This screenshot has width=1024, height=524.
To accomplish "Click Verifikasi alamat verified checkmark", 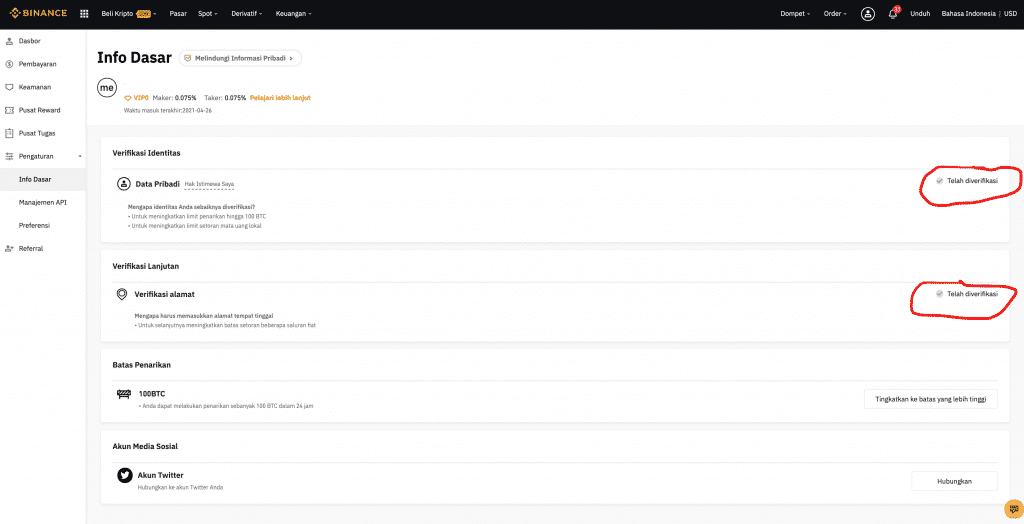I will tap(939, 294).
